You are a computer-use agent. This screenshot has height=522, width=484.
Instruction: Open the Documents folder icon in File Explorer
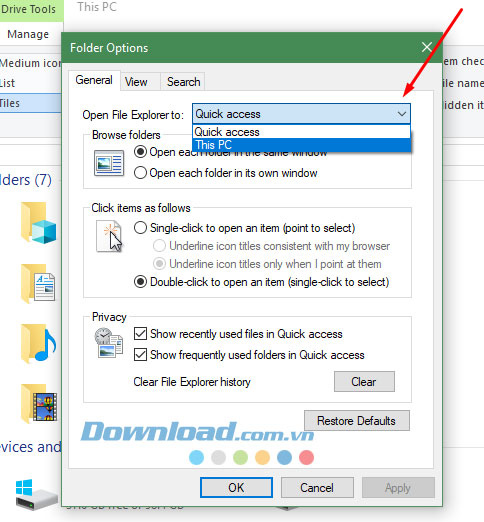tap(39, 283)
